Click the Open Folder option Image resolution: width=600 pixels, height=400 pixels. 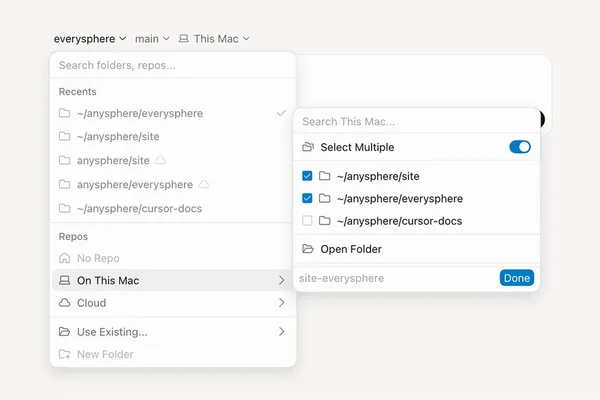tap(416, 249)
